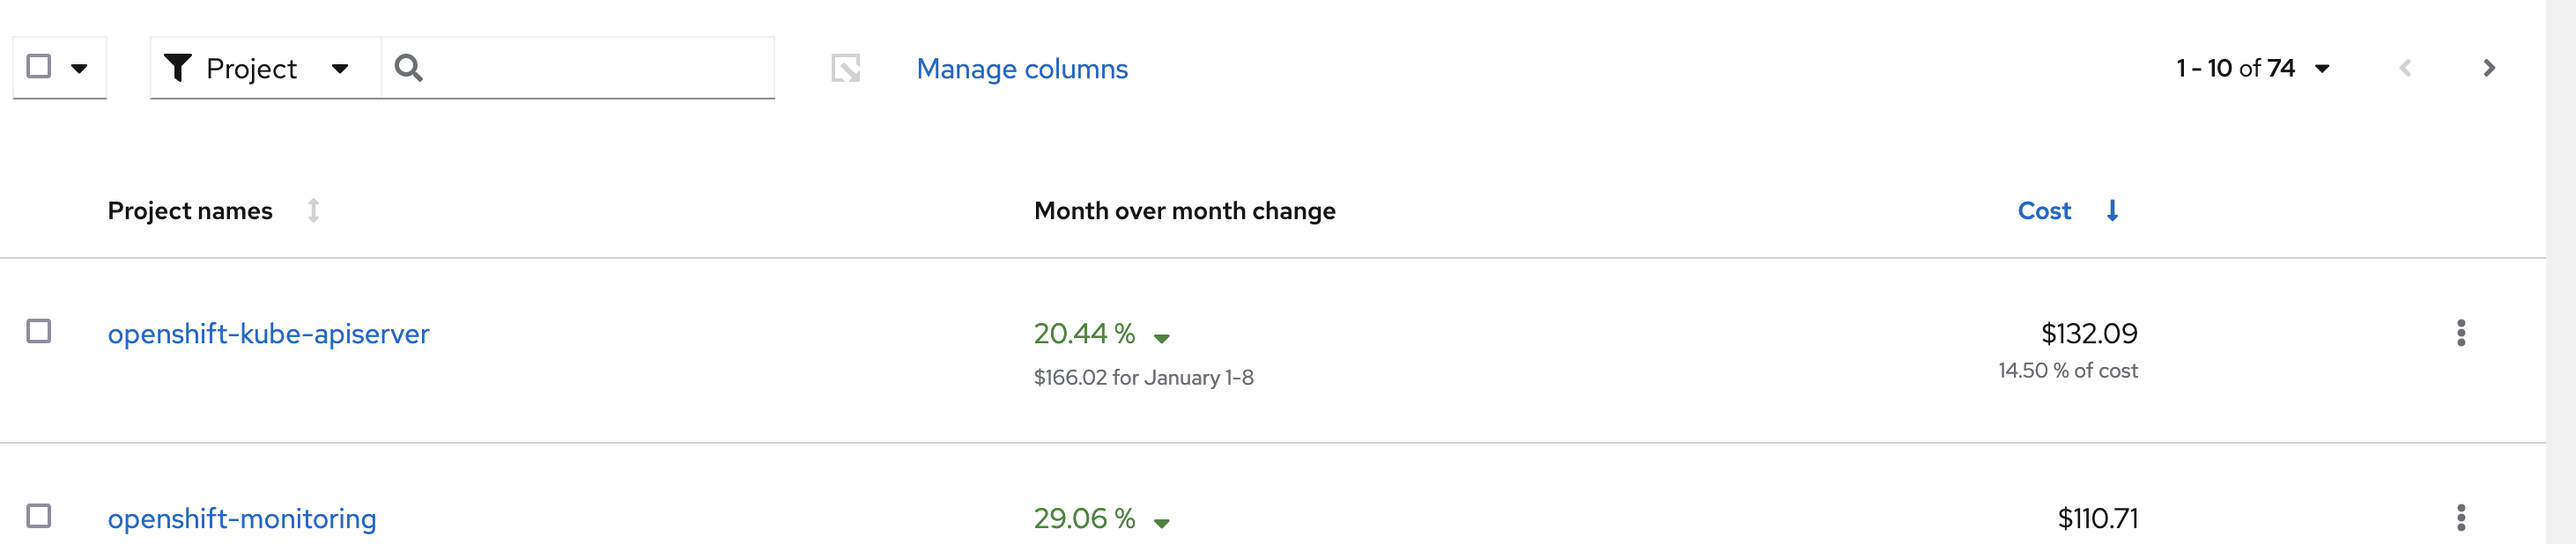Toggle the select-all checkbox in toolbar
Viewport: 2576px width, 544px height.
coord(39,67)
